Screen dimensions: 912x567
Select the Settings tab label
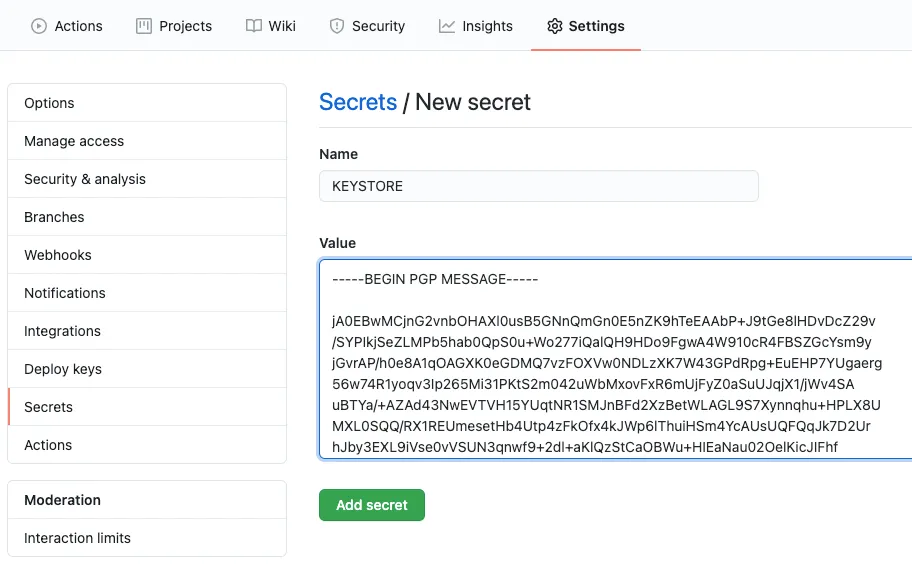[596, 26]
